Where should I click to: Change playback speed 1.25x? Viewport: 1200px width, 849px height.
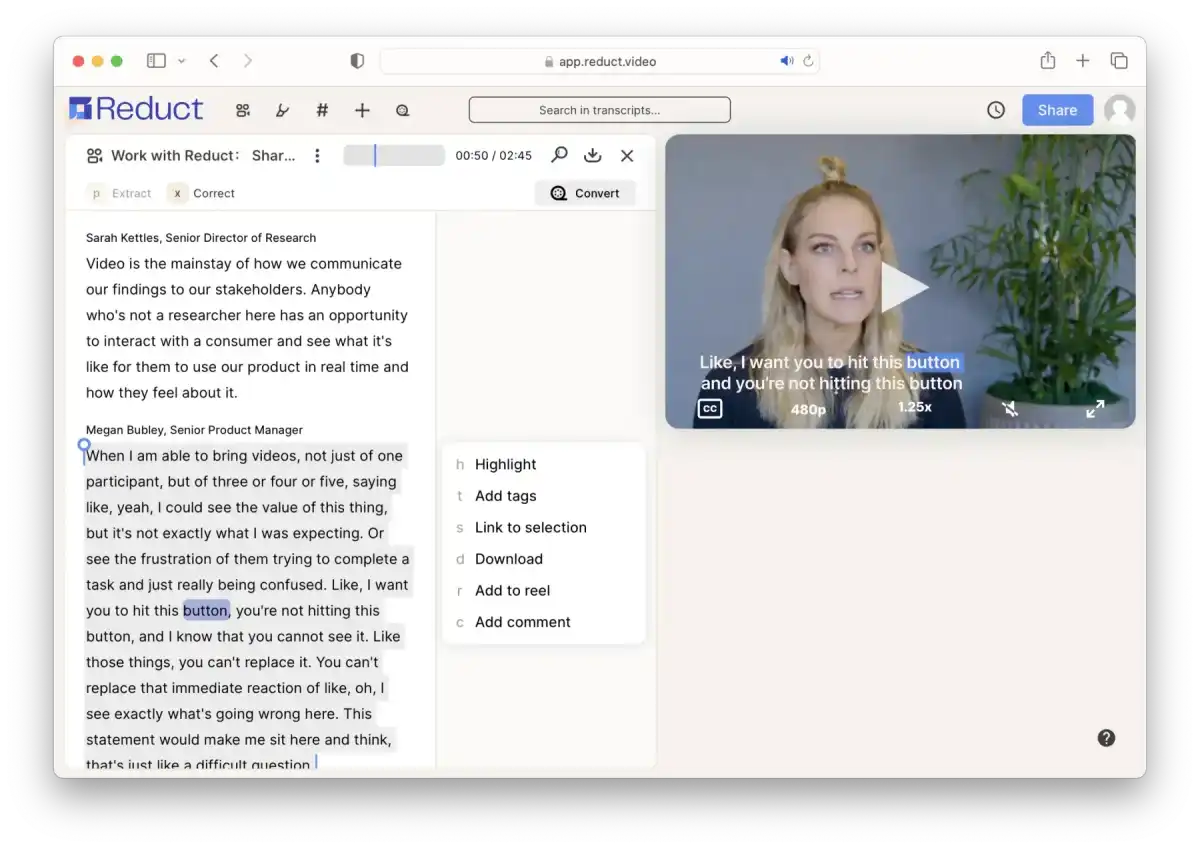click(x=914, y=407)
